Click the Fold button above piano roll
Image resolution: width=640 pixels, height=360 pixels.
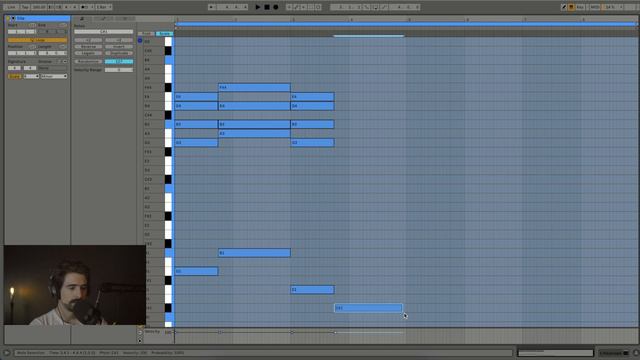146,33
